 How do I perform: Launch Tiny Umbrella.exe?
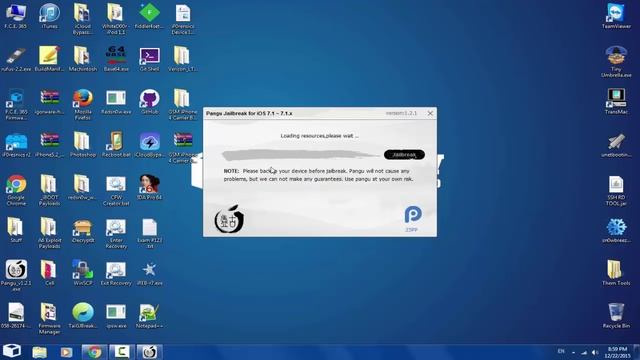pyautogui.click(x=616, y=62)
